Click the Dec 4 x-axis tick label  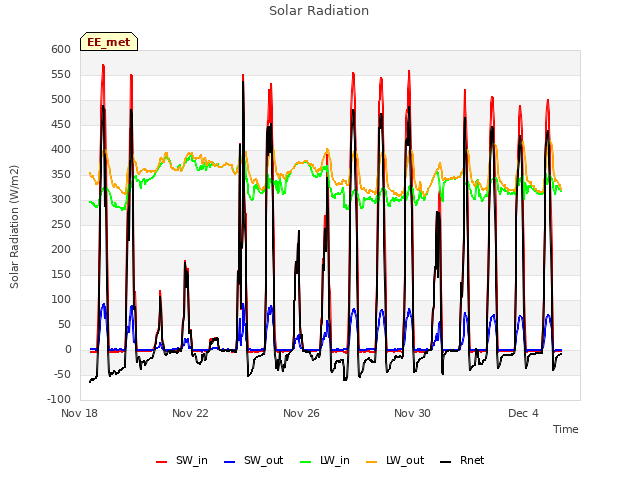523,413
